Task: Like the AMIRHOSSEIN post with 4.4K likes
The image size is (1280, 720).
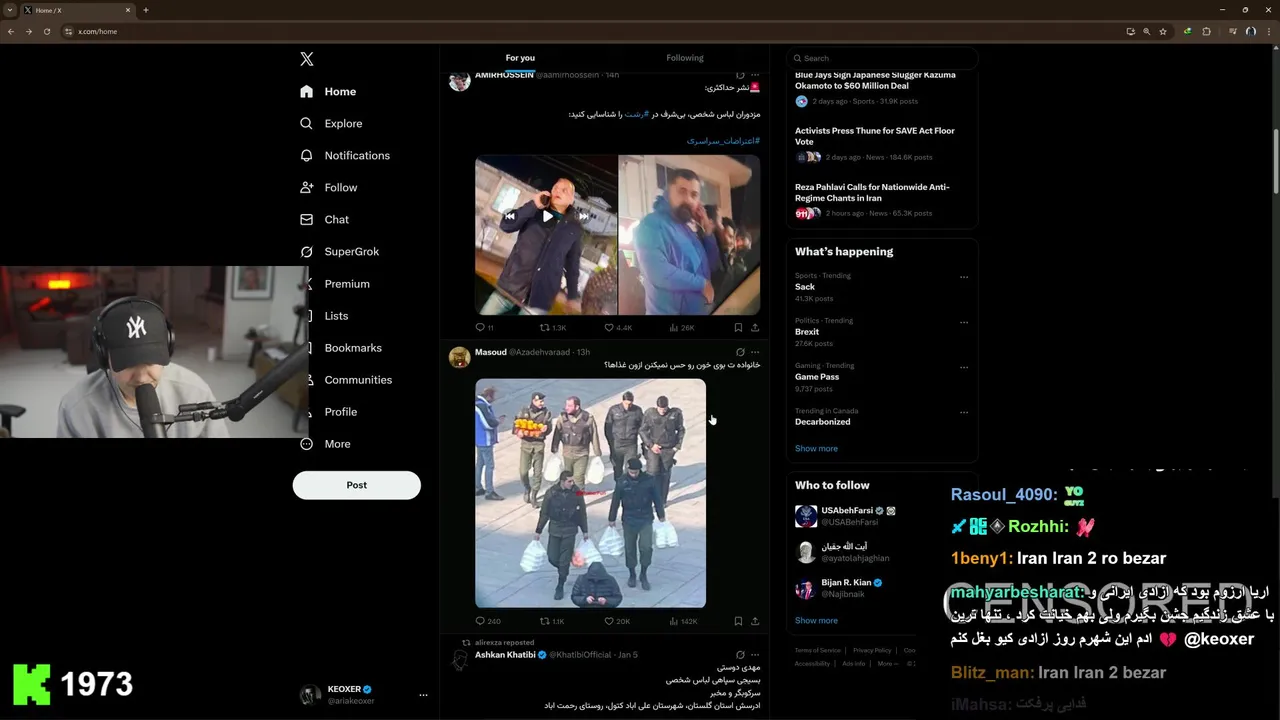Action: click(618, 327)
